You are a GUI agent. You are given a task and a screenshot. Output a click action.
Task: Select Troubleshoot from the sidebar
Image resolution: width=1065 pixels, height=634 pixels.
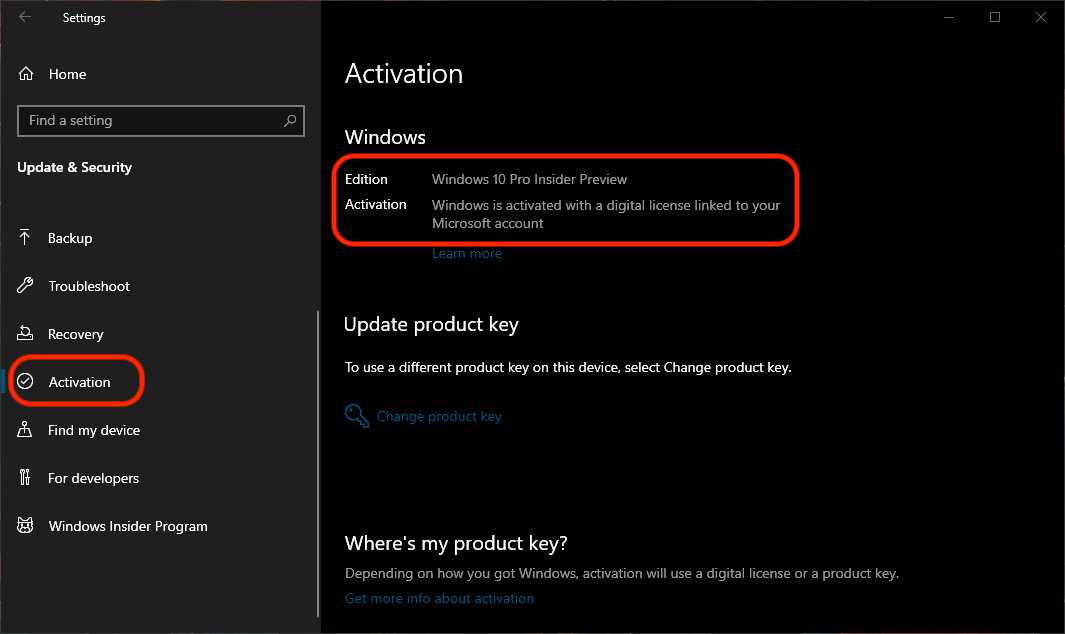[x=89, y=286]
